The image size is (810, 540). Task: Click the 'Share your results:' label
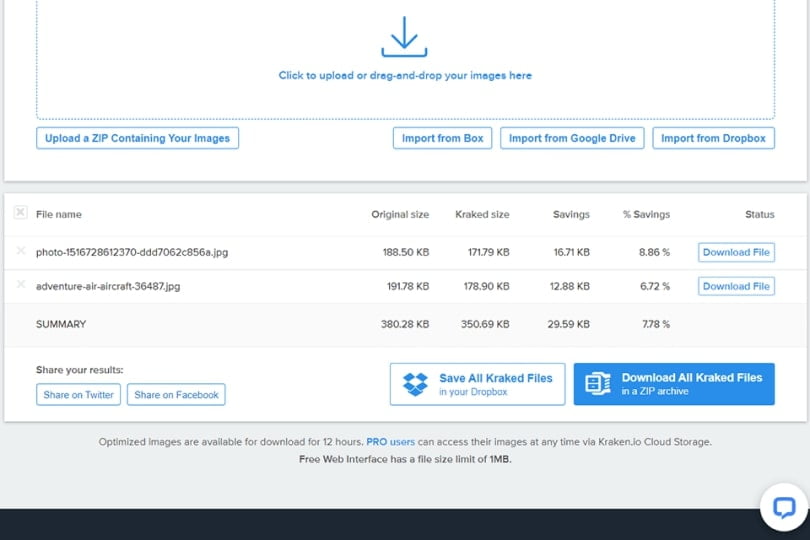pos(80,370)
